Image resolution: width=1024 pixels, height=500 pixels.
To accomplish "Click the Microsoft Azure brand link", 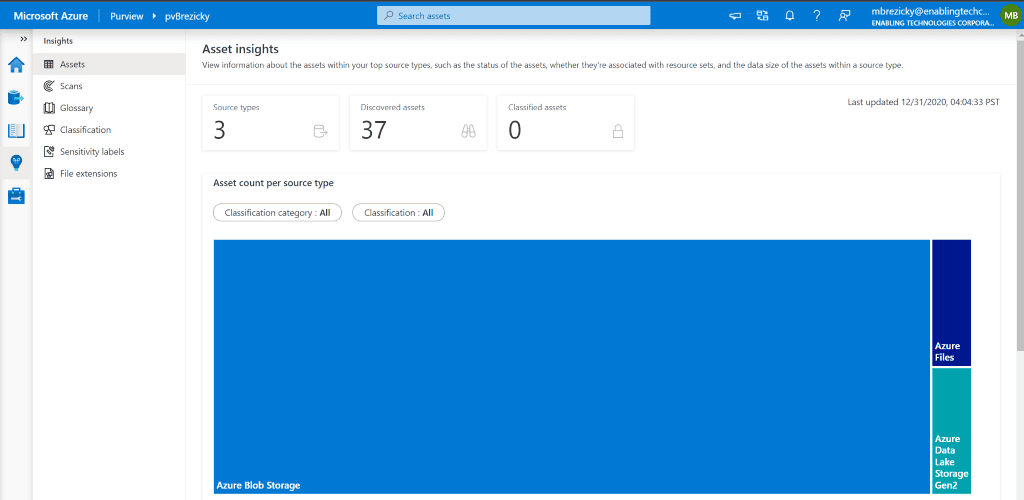I will (x=51, y=16).
